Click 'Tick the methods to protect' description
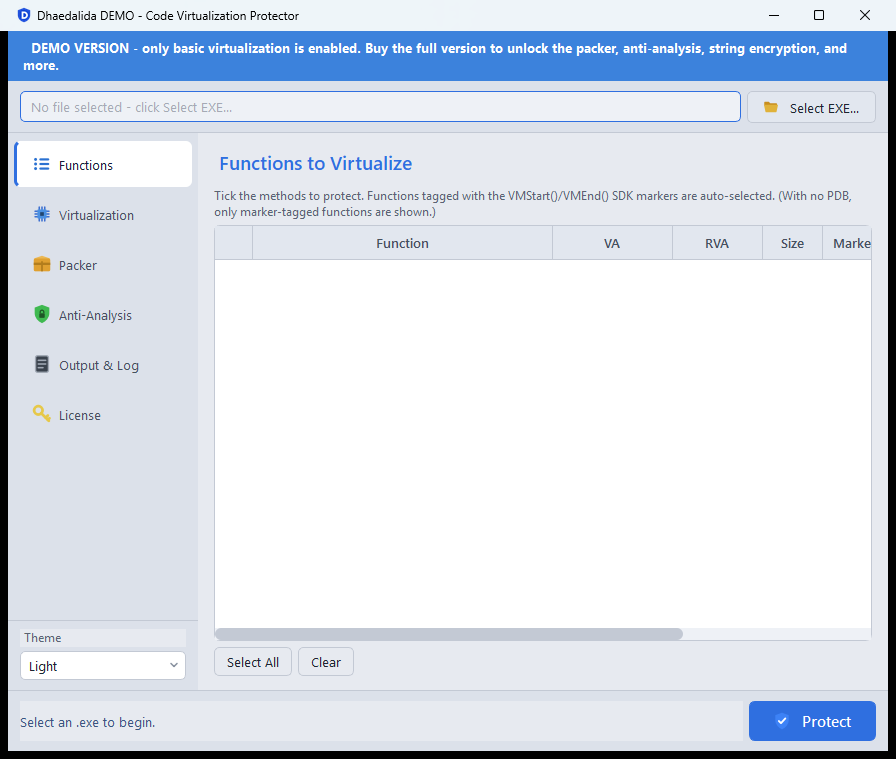896x759 pixels. (533, 204)
